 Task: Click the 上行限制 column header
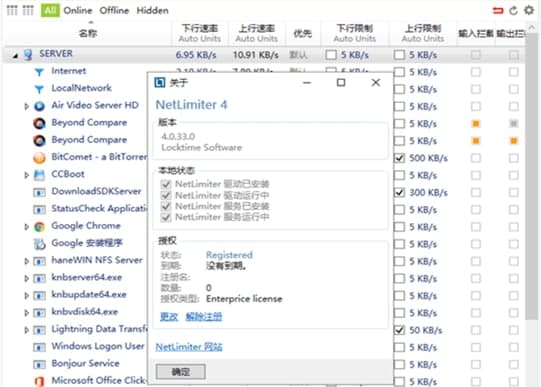point(423,33)
